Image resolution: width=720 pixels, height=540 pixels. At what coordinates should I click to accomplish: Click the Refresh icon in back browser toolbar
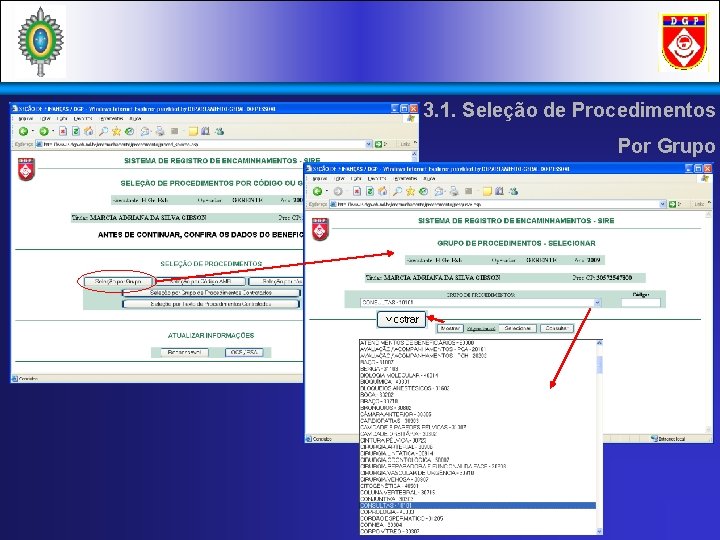coord(76,131)
